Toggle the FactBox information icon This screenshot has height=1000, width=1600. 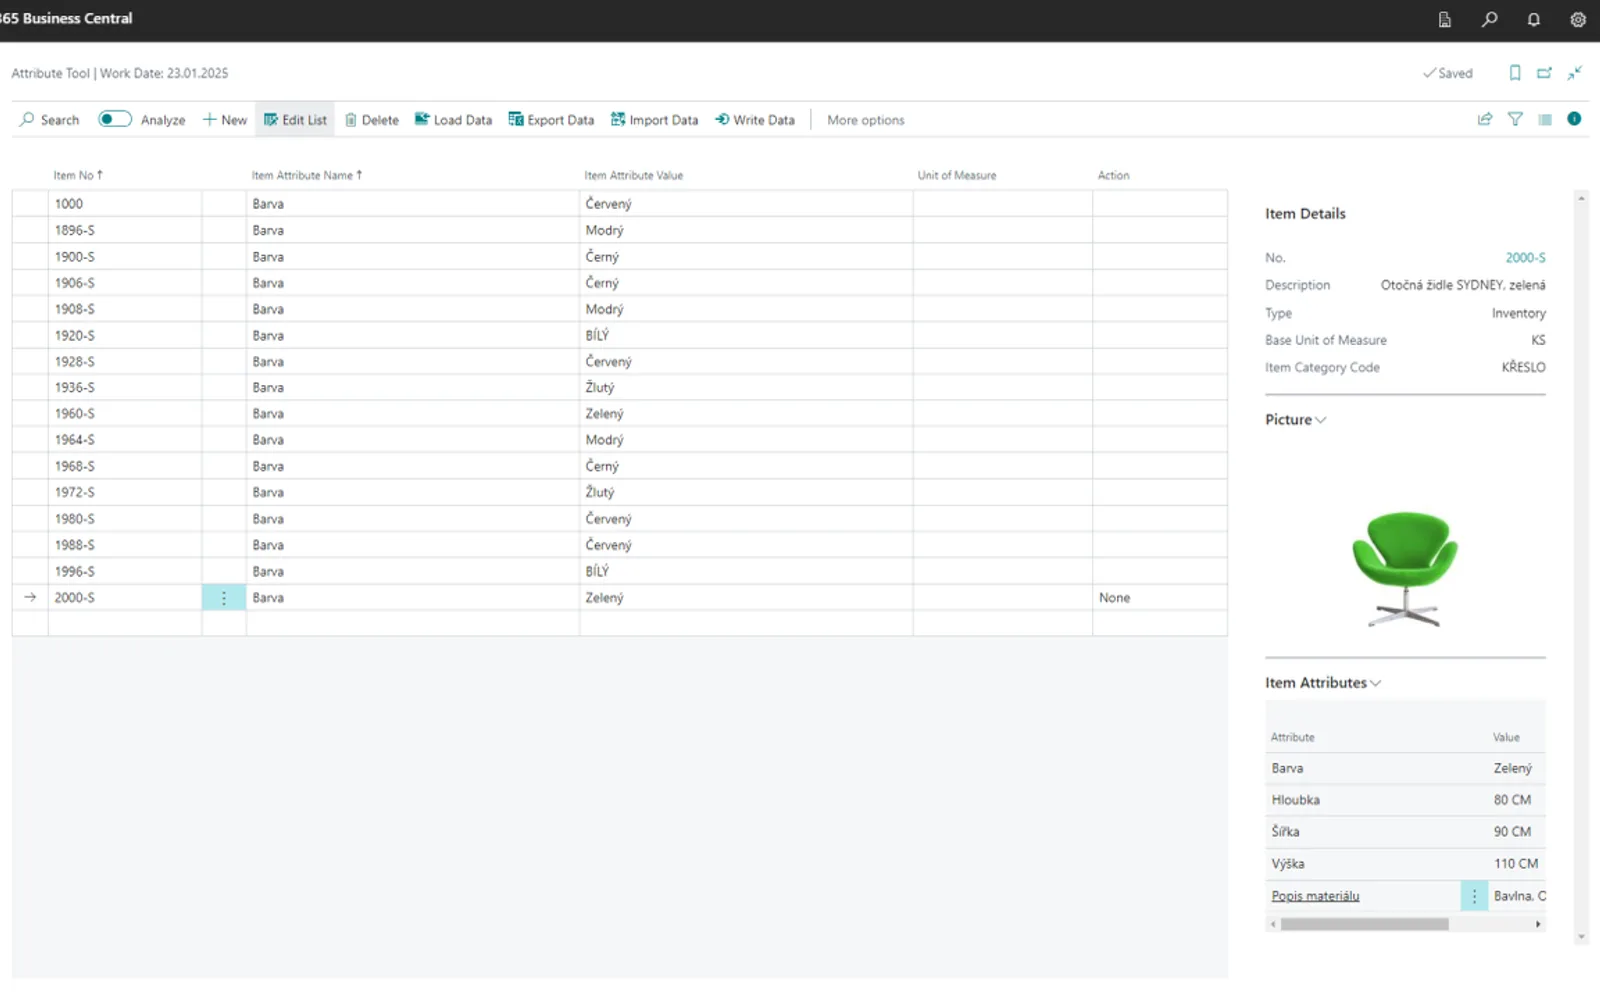(x=1574, y=119)
